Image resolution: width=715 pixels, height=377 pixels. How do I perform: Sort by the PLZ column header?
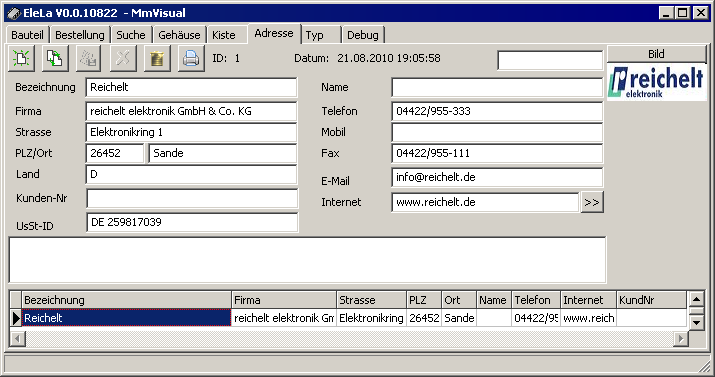(424, 300)
